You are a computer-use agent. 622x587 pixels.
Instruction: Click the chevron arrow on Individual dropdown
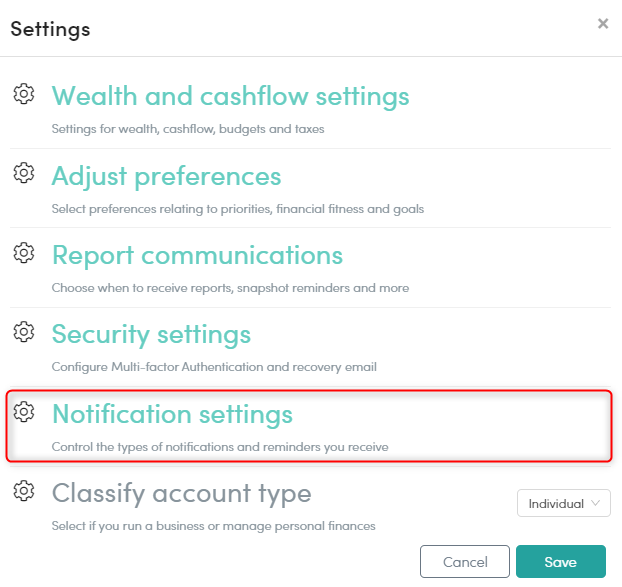(597, 503)
